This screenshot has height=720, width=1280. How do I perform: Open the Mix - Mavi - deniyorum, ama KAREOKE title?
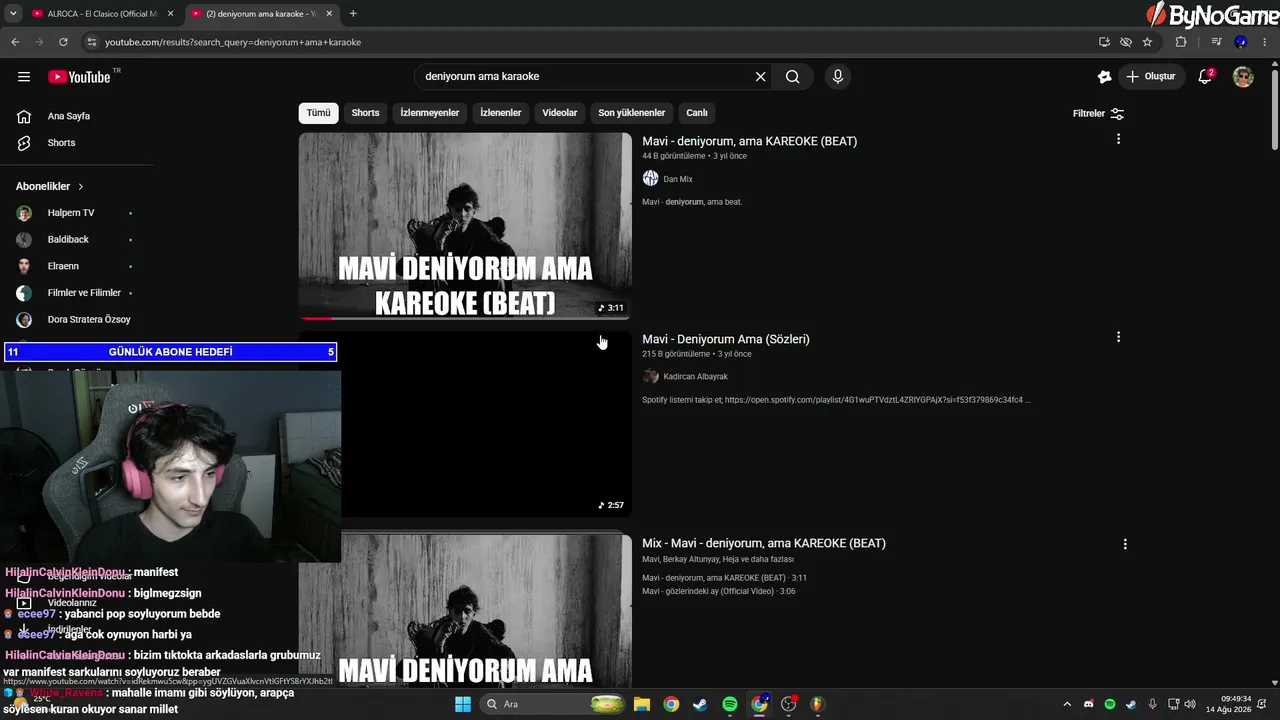tap(764, 543)
